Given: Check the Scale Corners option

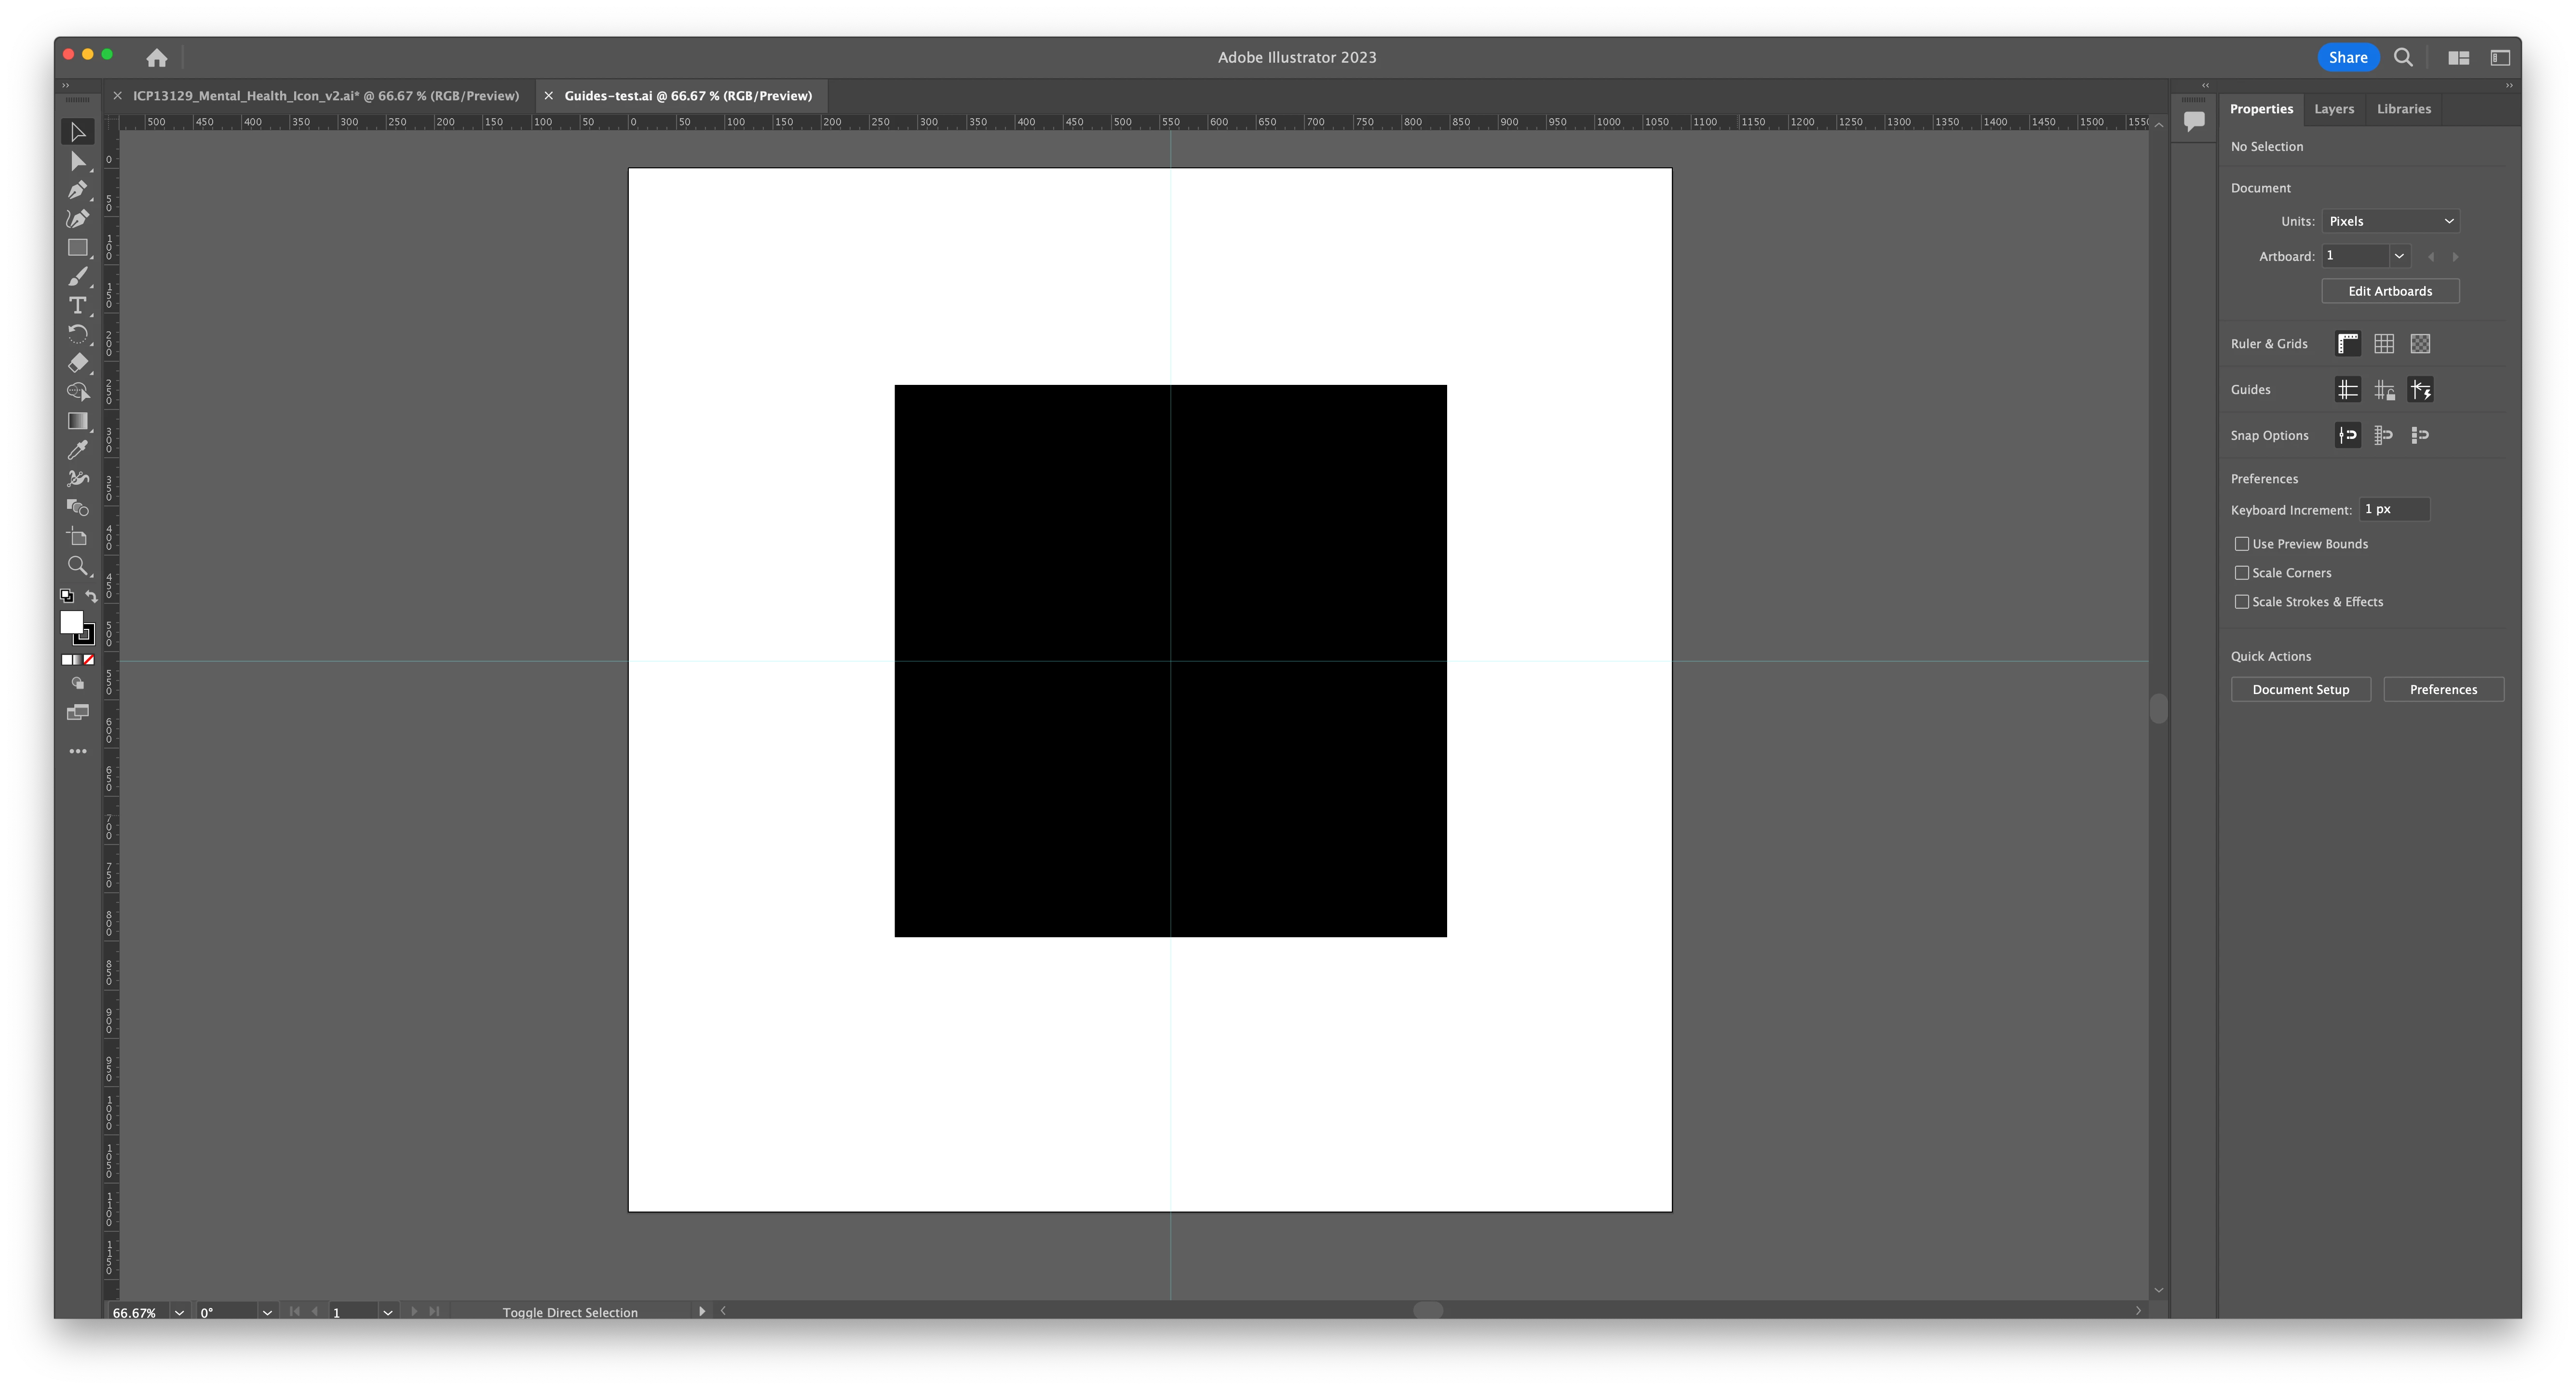Looking at the screenshot, I should [x=2242, y=573].
